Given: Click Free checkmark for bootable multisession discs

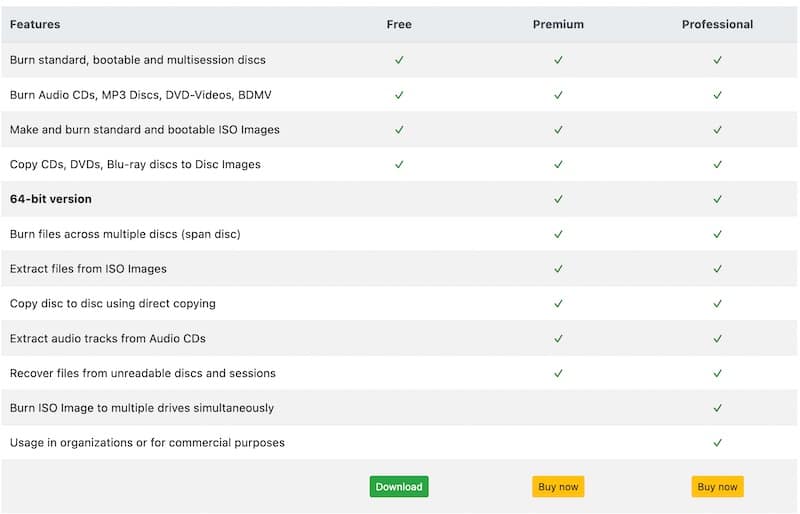Looking at the screenshot, I should pos(399,60).
